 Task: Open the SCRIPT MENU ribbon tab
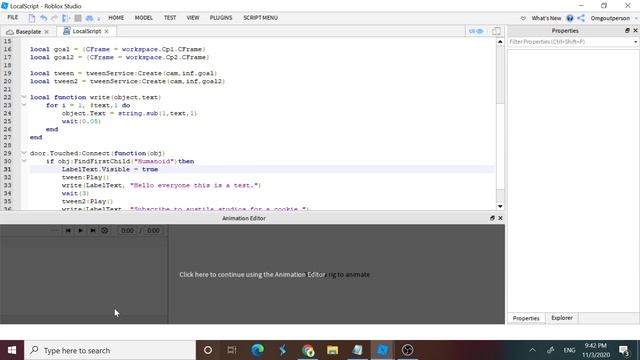(x=260, y=18)
